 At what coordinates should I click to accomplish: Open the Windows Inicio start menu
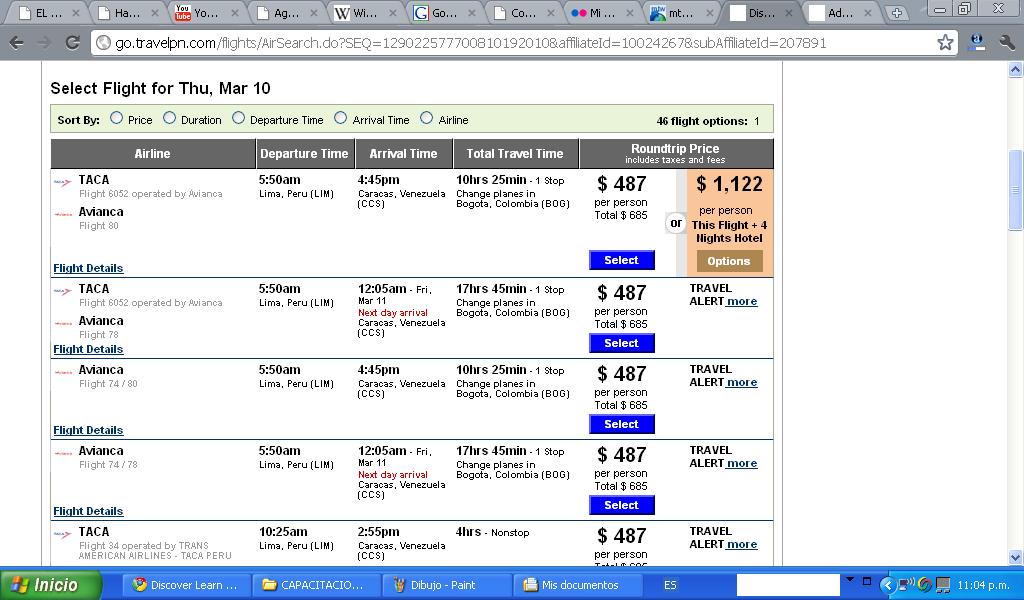[50, 585]
